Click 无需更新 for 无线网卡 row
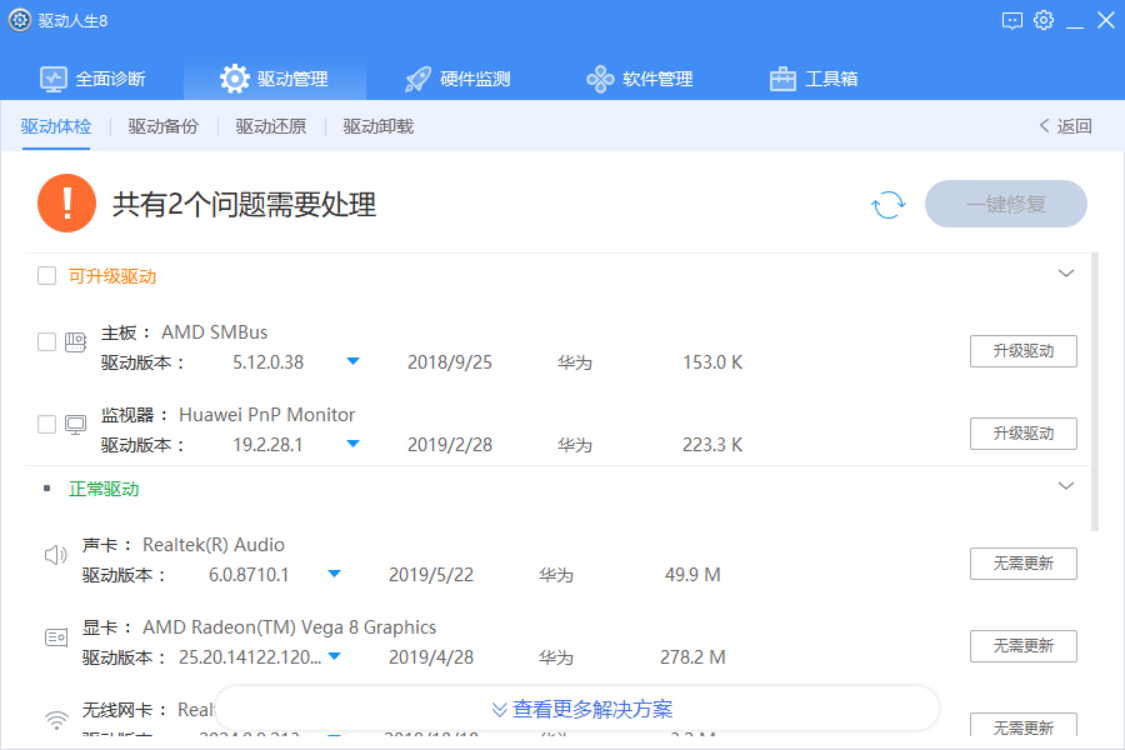 (1023, 725)
